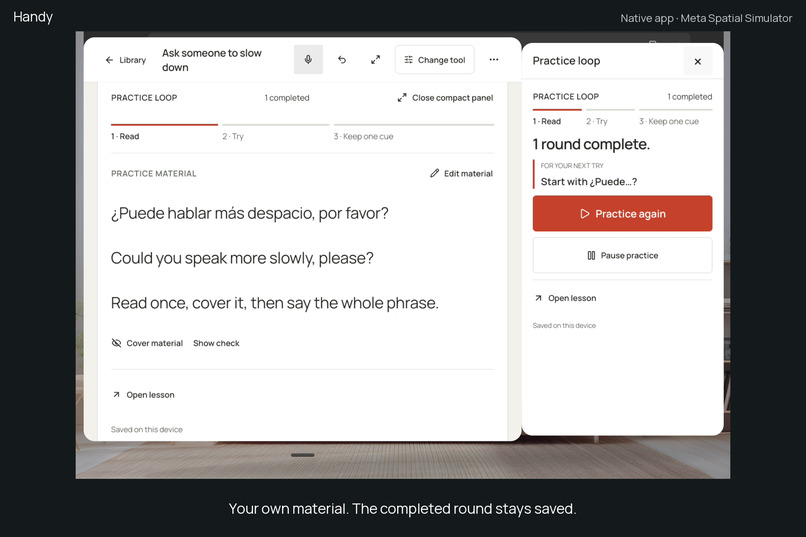Click the instruction 'Read once, cover it, then say the whole phrase.'
The image size is (806, 537).
pyautogui.click(x=275, y=303)
